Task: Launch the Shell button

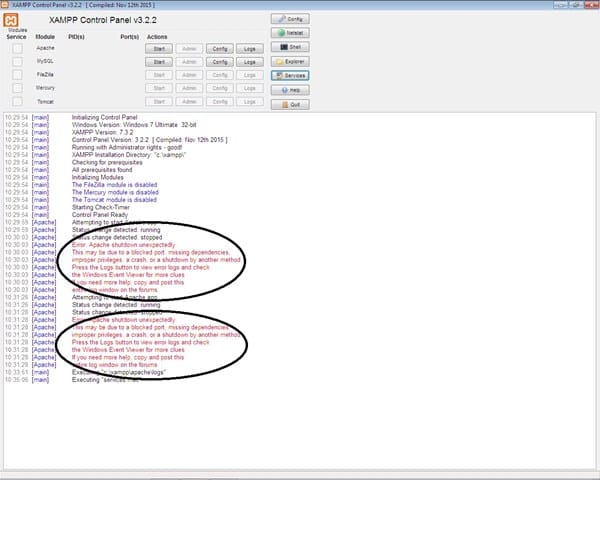Action: click(x=290, y=47)
